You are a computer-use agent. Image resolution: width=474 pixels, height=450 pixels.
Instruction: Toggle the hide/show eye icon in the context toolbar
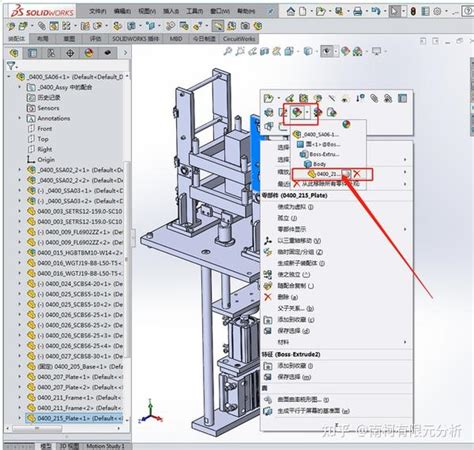(345, 98)
